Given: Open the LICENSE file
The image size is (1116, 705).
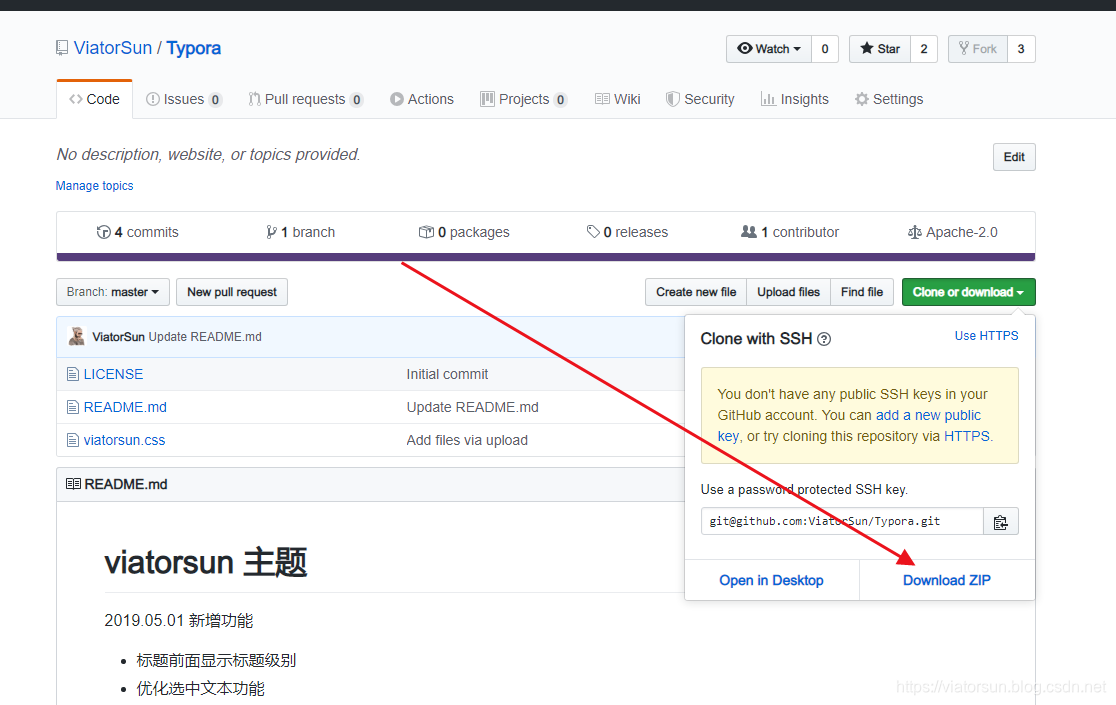Looking at the screenshot, I should pyautogui.click(x=113, y=374).
